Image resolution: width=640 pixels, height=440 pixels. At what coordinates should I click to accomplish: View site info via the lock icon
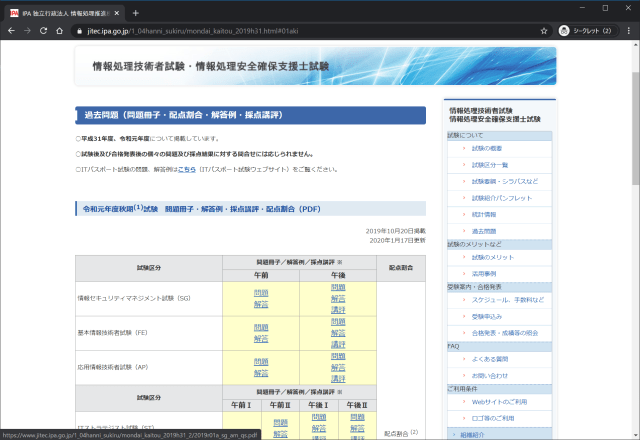click(79, 31)
